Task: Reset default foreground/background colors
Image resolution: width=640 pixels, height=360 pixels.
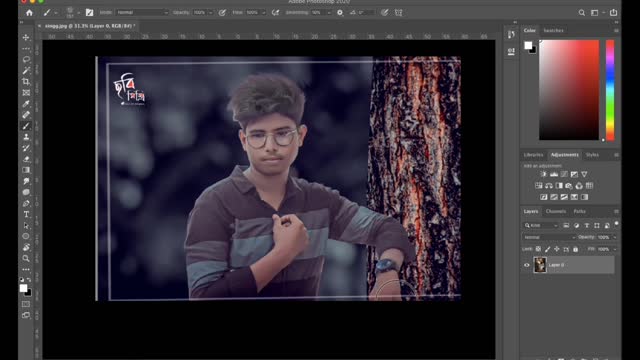Action: click(x=22, y=280)
